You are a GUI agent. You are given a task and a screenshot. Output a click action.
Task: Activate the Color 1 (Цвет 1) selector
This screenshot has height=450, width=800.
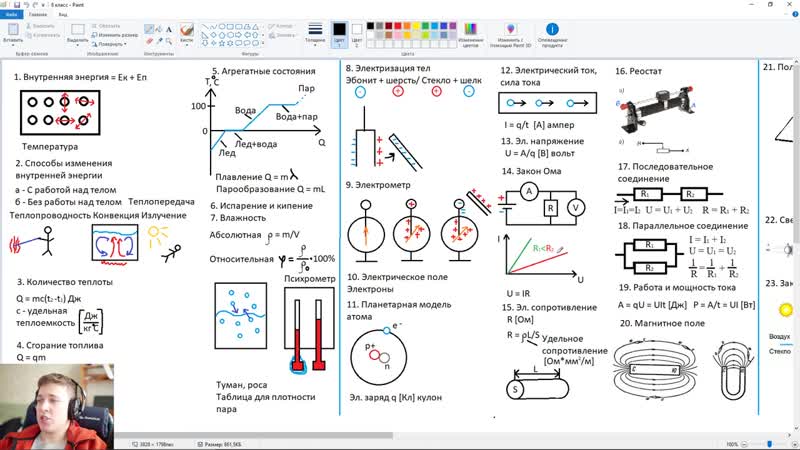coord(339,35)
